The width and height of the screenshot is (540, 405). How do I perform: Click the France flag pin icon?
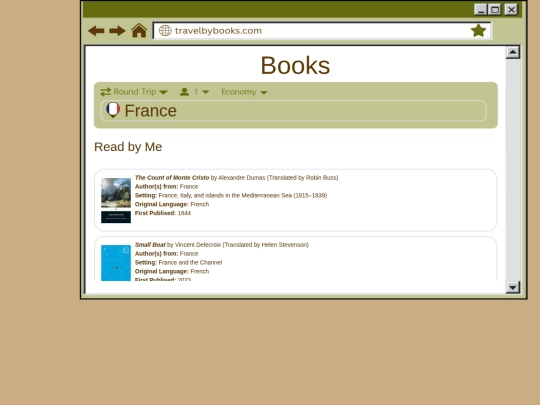pyautogui.click(x=113, y=110)
